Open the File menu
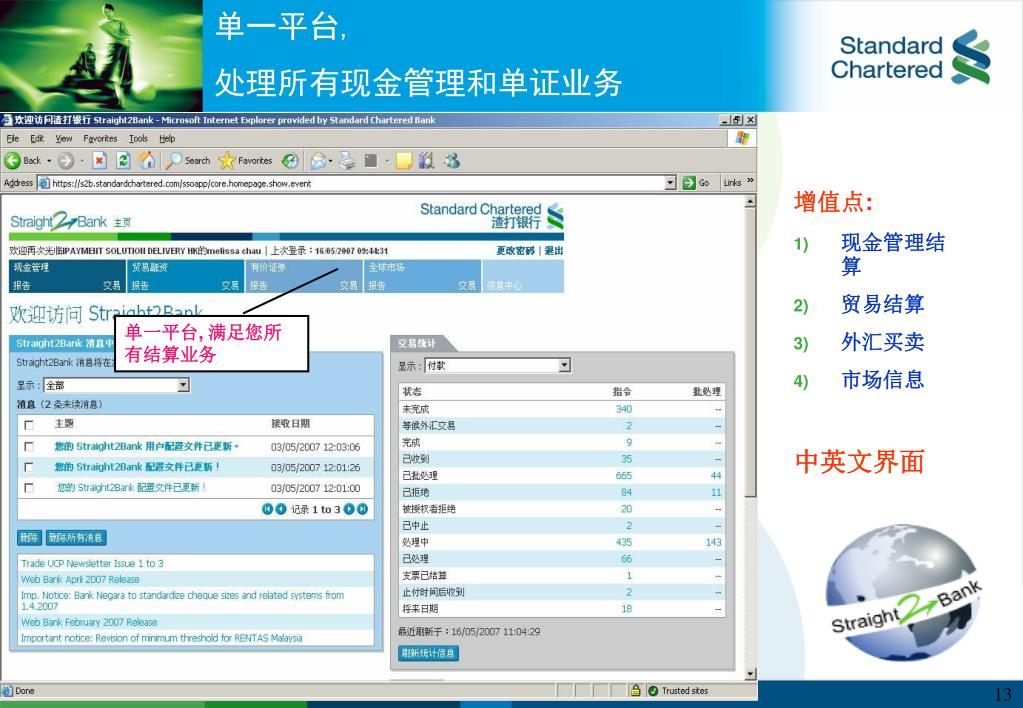1023x708 pixels. (12, 138)
